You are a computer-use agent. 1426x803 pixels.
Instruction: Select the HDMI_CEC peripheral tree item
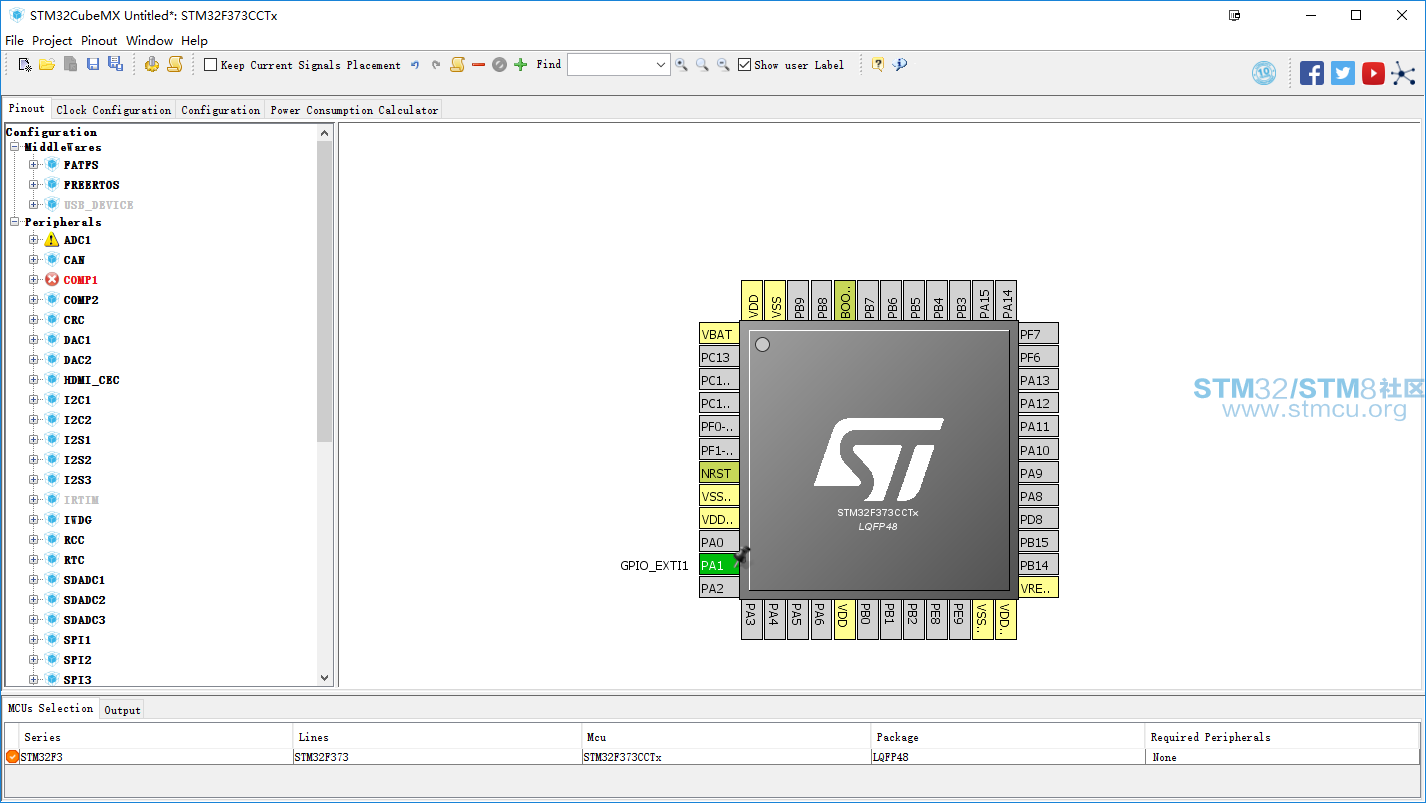tap(91, 380)
